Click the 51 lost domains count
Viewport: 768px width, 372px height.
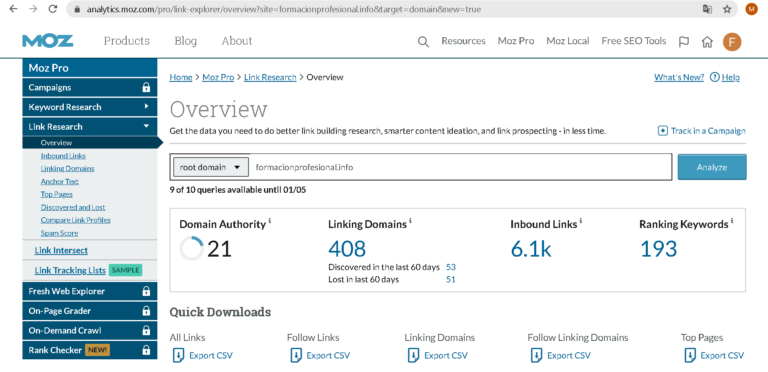pyautogui.click(x=451, y=280)
